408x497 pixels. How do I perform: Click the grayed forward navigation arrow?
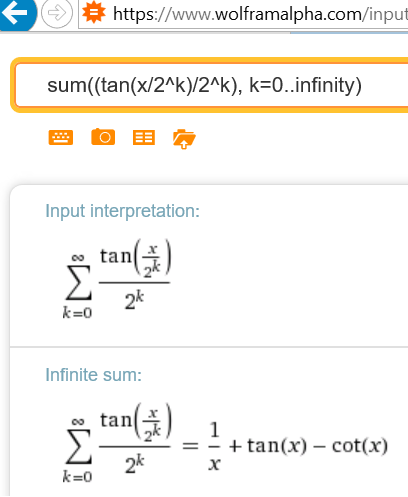click(57, 13)
